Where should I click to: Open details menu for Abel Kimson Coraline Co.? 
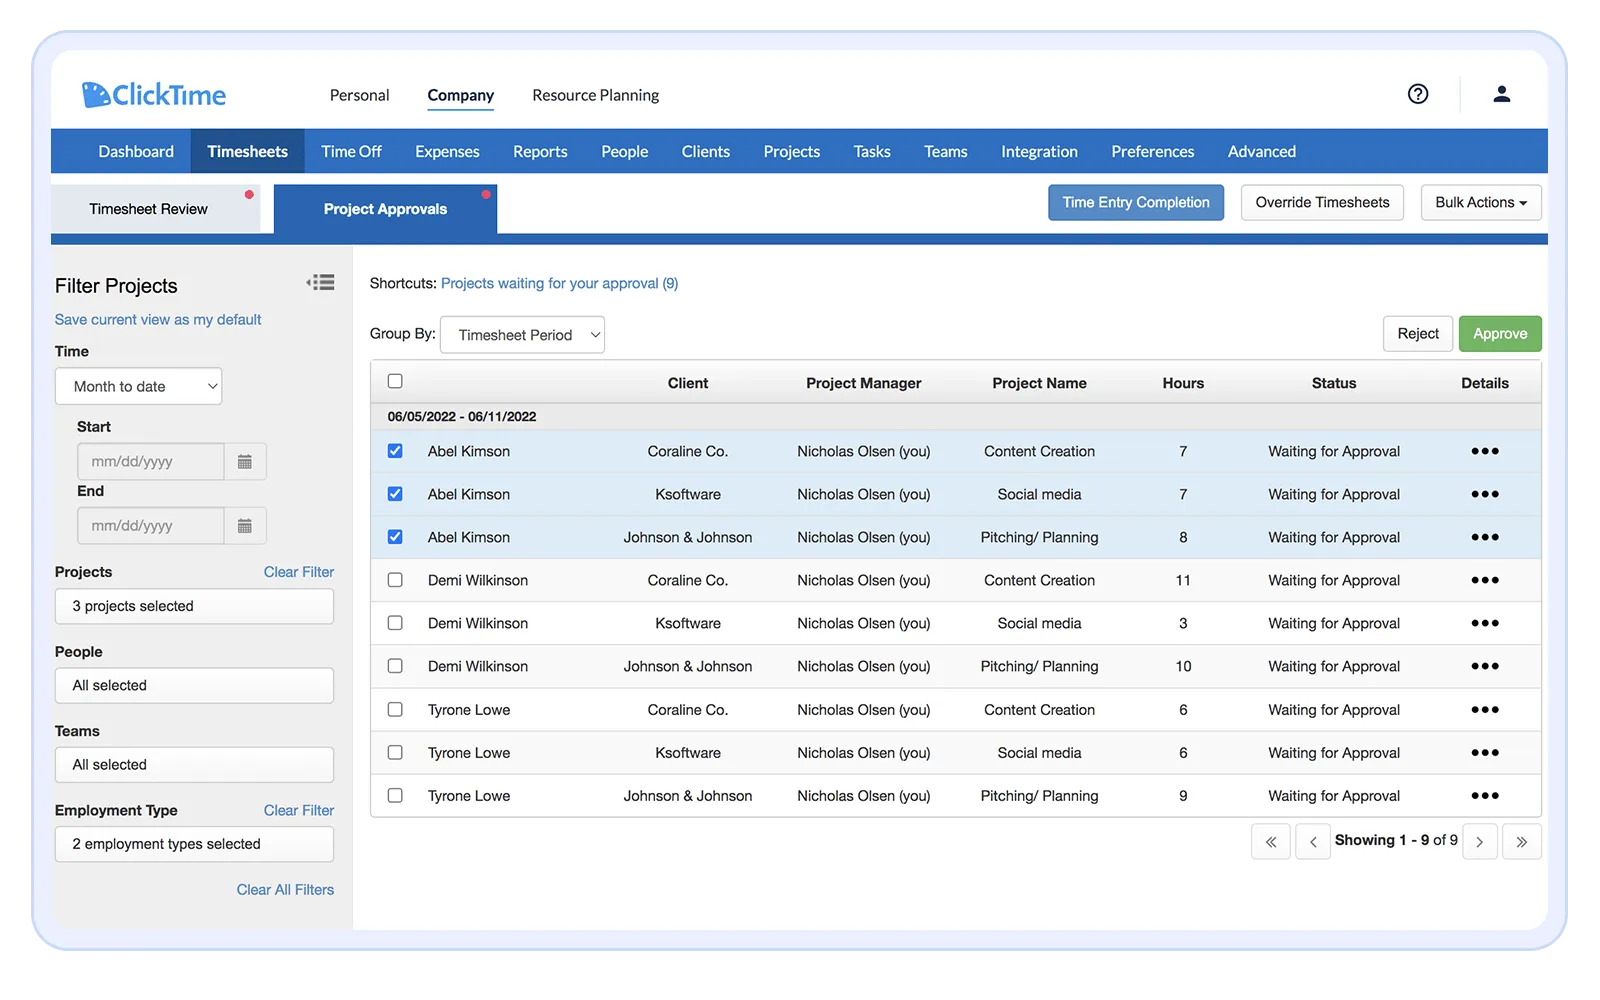pos(1485,451)
